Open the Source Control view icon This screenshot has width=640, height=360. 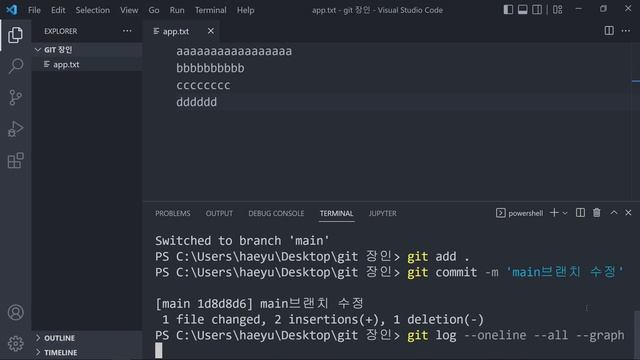point(16,98)
